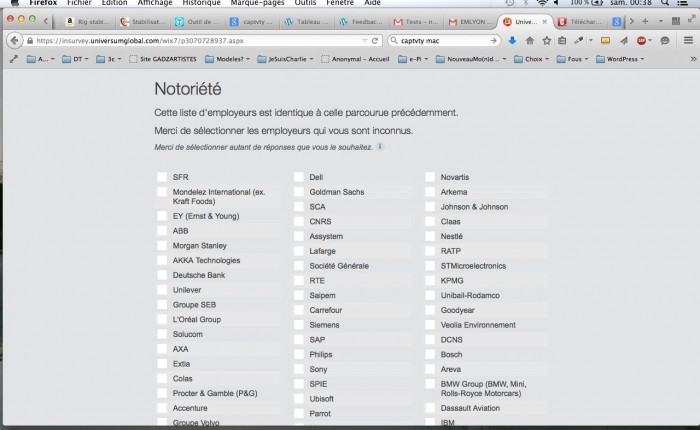
Task: Open the Fichier menu
Action: click(79, 3)
